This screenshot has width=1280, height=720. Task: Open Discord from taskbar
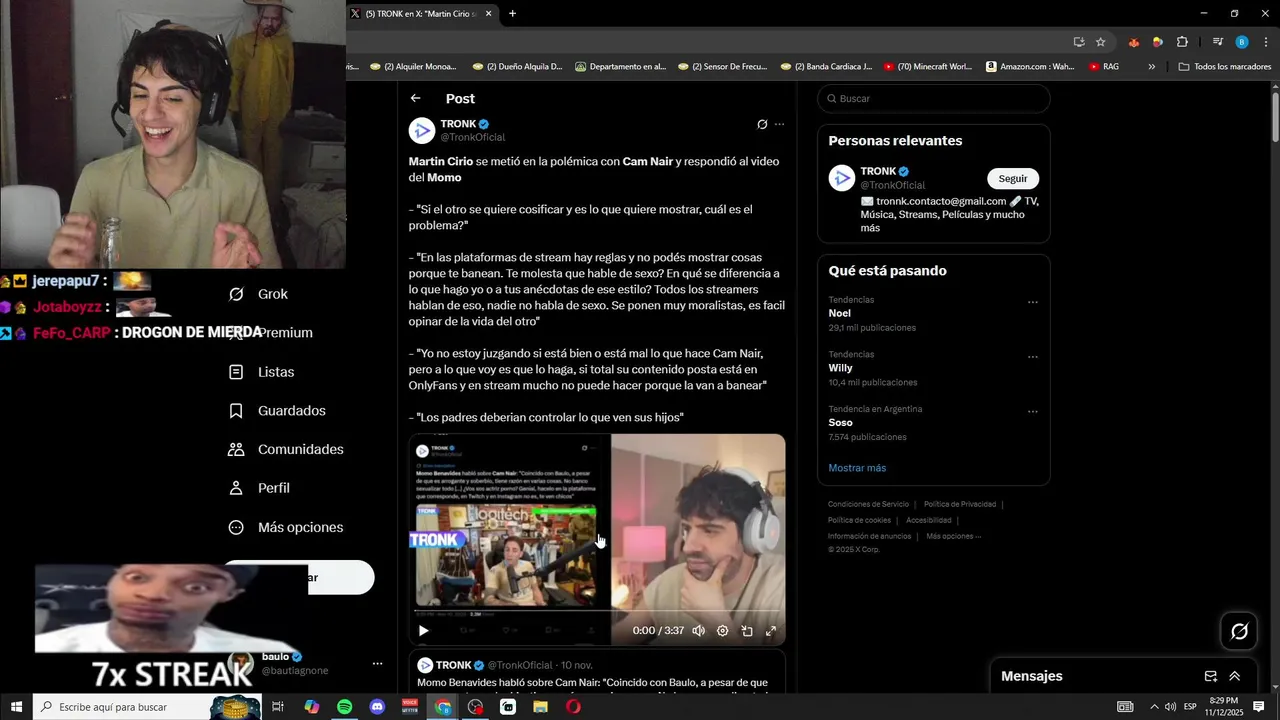377,707
